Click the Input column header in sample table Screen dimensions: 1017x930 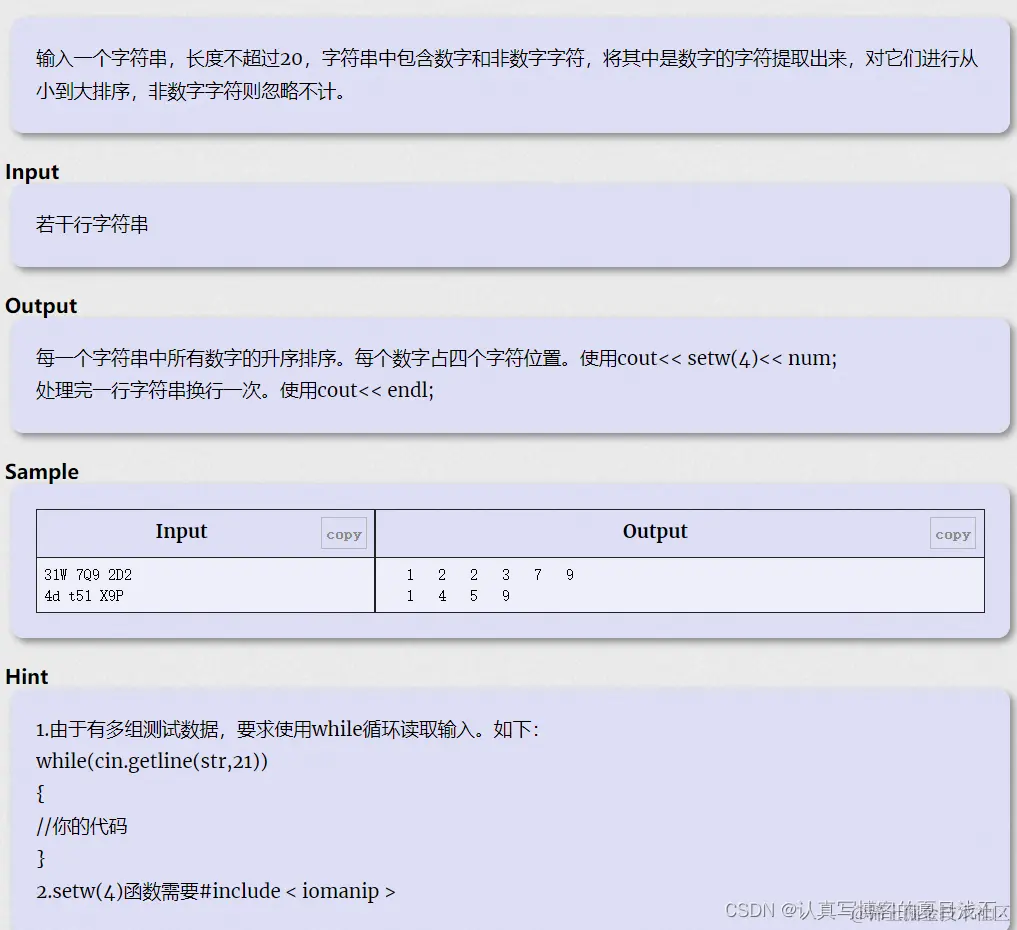tap(181, 531)
